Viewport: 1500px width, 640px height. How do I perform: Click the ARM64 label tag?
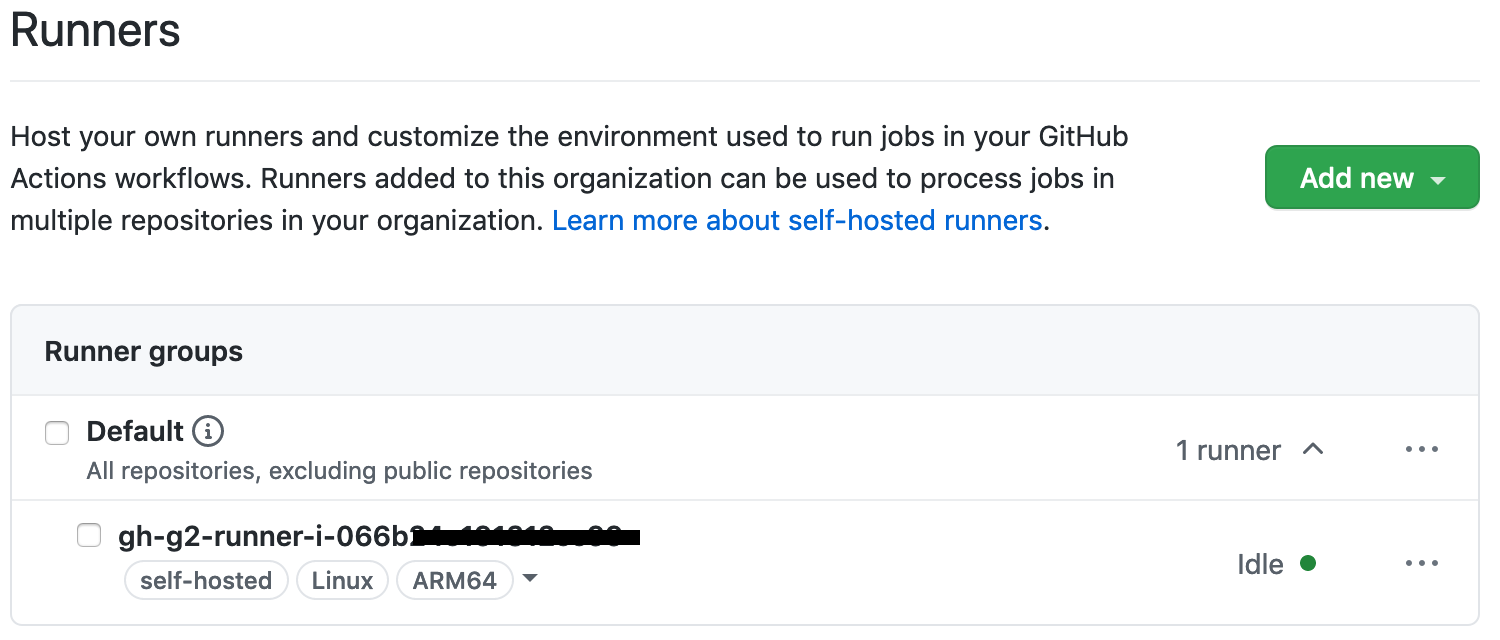(455, 581)
